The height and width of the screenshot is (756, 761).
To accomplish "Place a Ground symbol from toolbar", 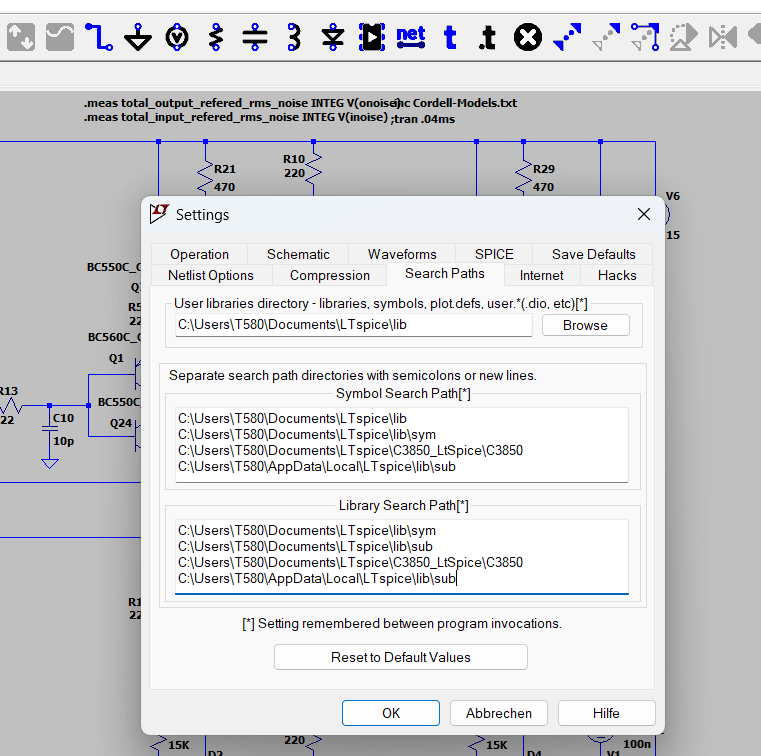I will pos(138,37).
